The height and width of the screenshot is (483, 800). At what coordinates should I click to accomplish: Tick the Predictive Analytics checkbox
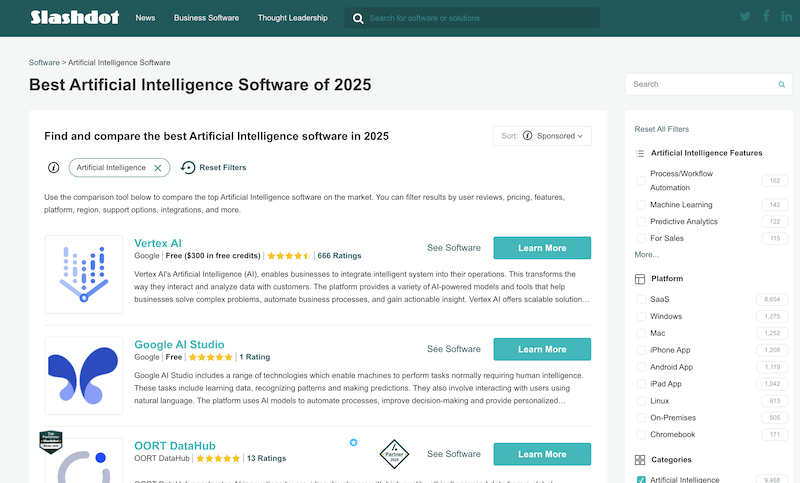click(x=641, y=222)
